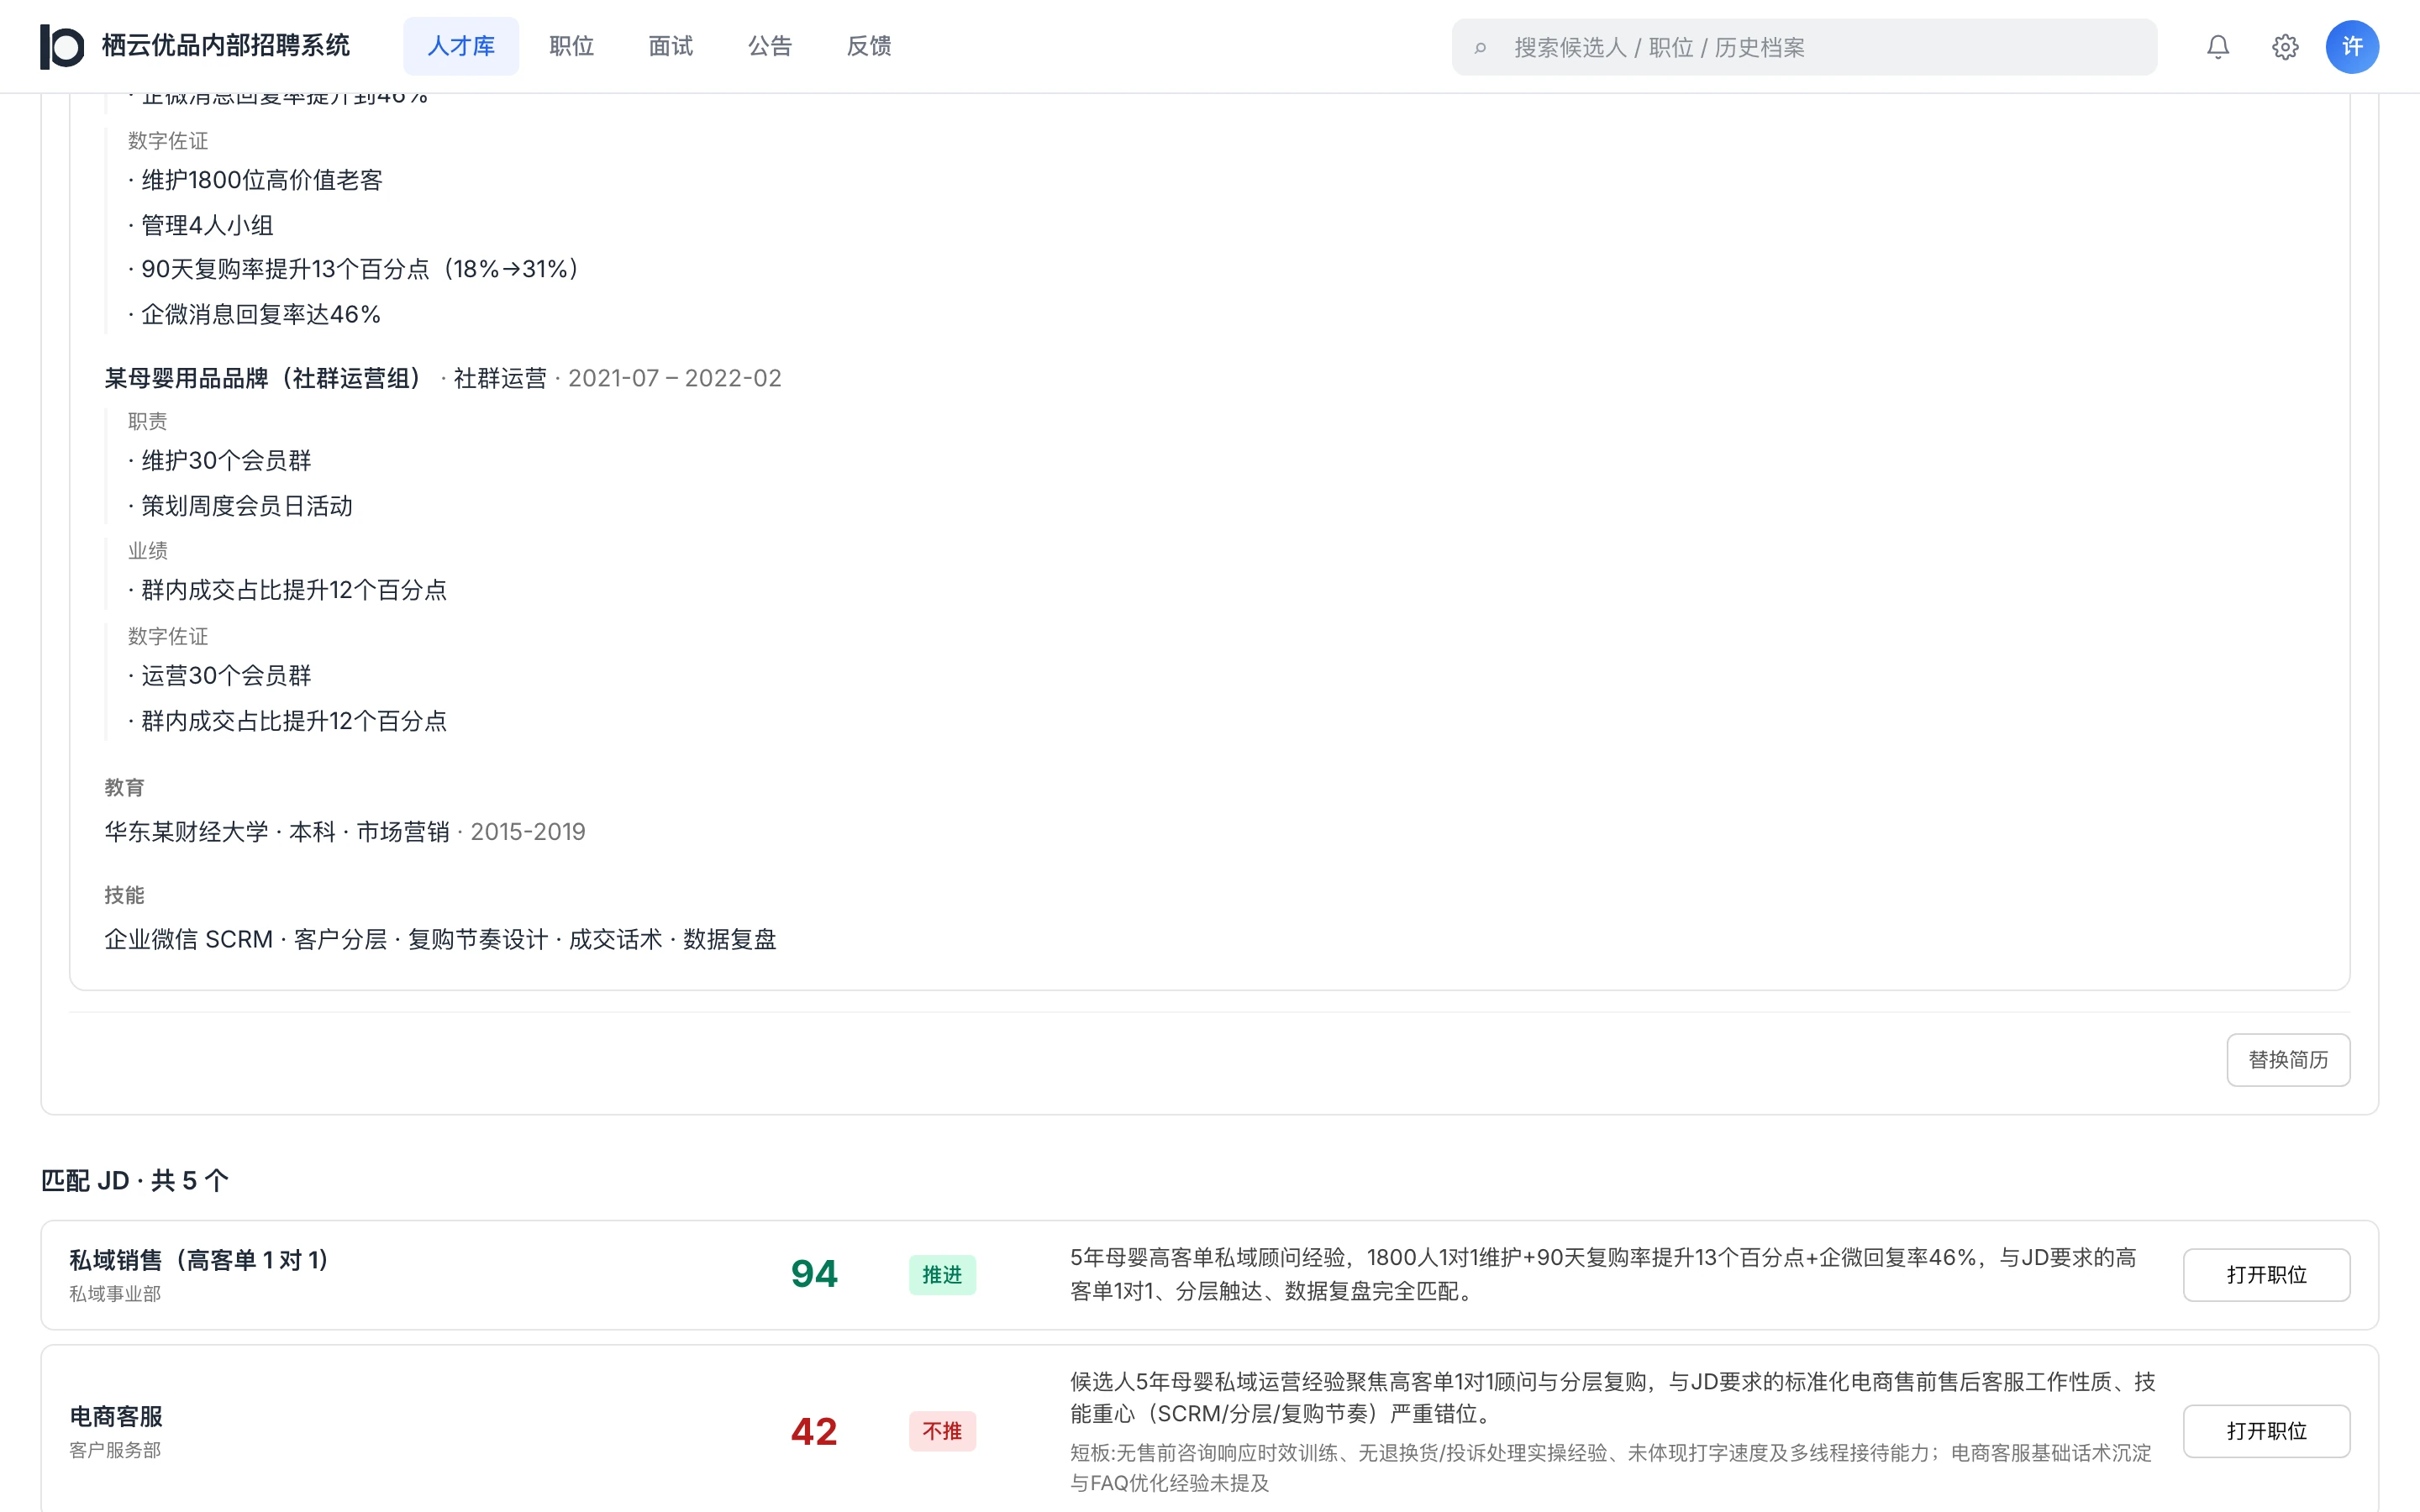
Task: Click the match score 94
Action: 814,1274
